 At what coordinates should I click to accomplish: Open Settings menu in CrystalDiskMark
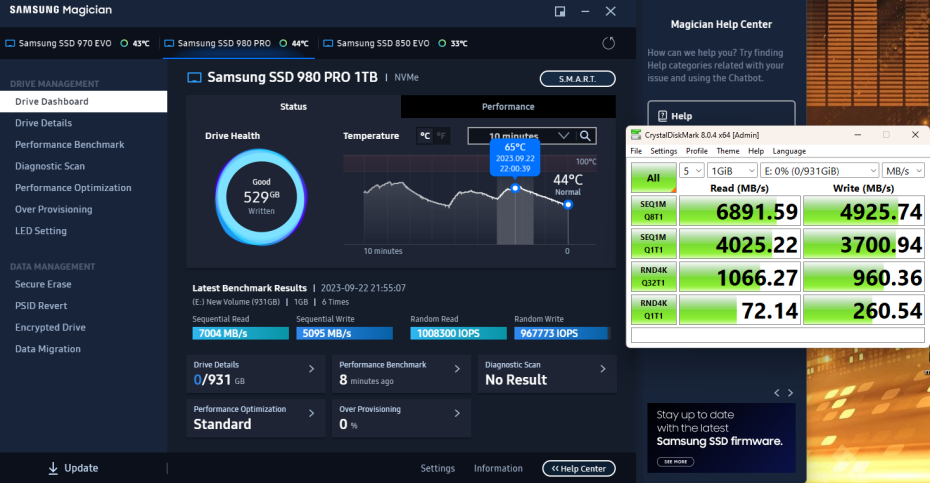coord(664,151)
